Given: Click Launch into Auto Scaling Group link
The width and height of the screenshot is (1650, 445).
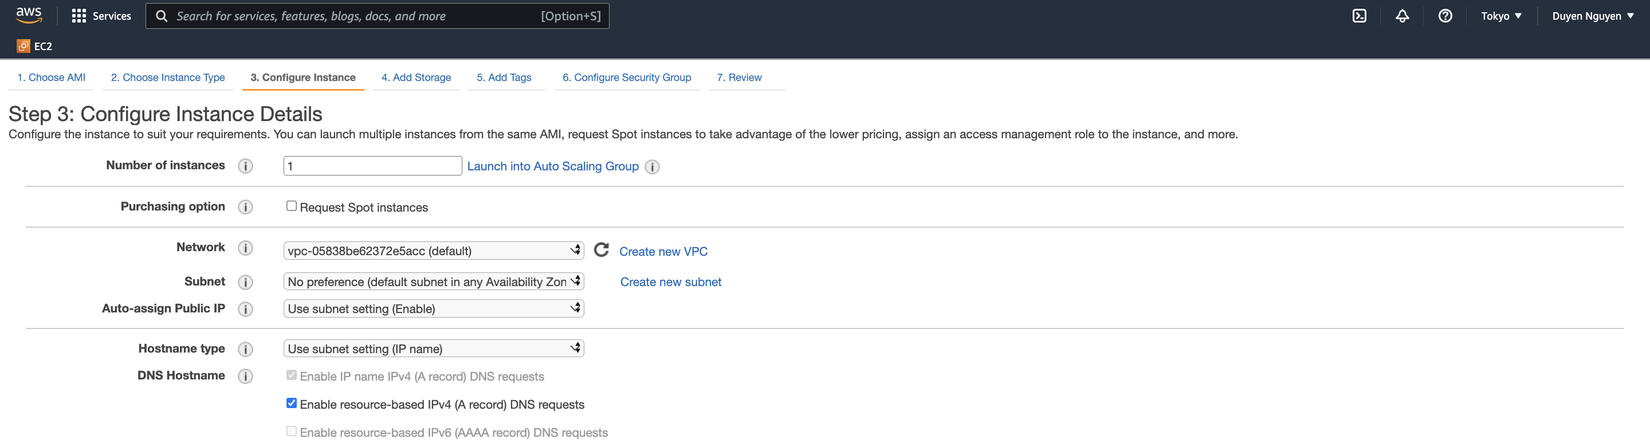Looking at the screenshot, I should point(552,166).
